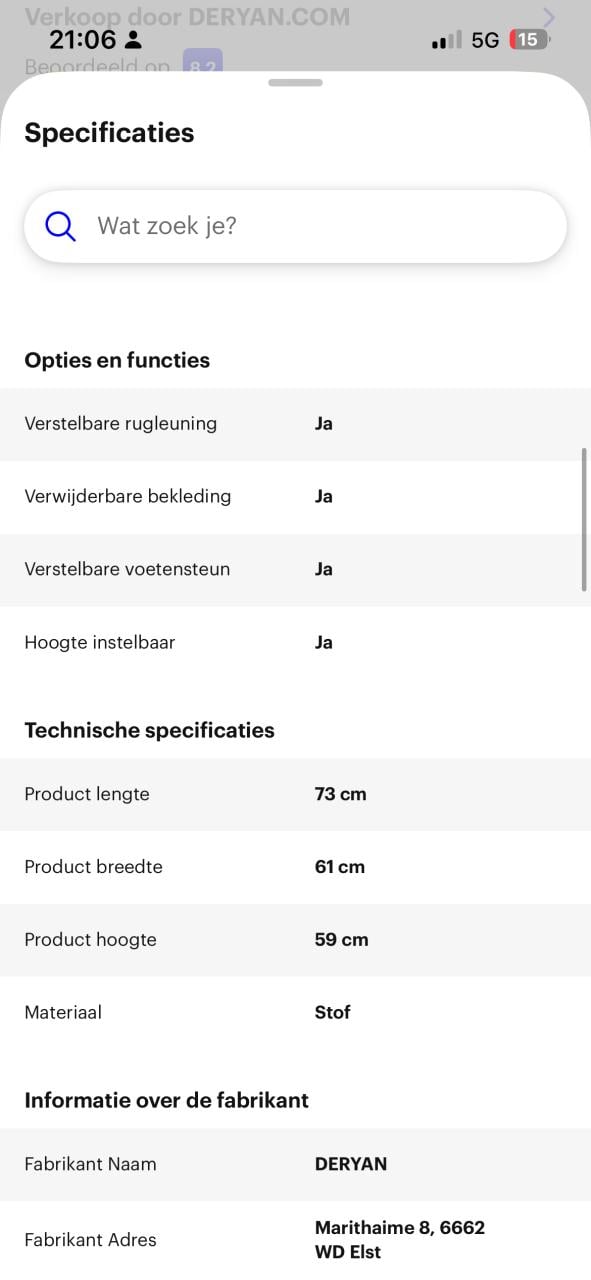Tap the sheet drag handle at top

click(295, 82)
